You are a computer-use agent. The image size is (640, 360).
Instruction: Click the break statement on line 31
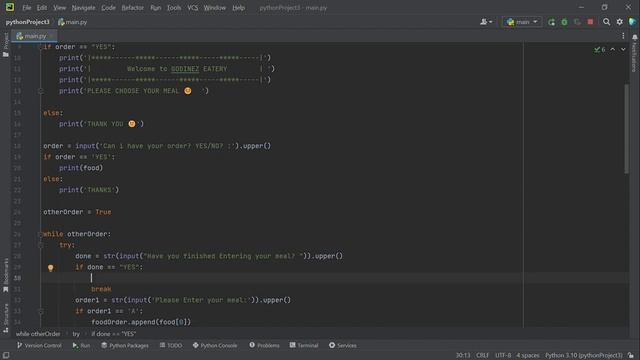(101, 289)
